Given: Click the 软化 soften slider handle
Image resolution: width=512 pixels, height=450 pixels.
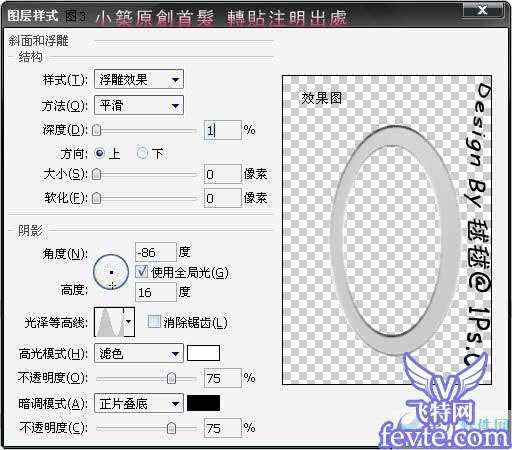Looking at the screenshot, I should pos(97,198).
